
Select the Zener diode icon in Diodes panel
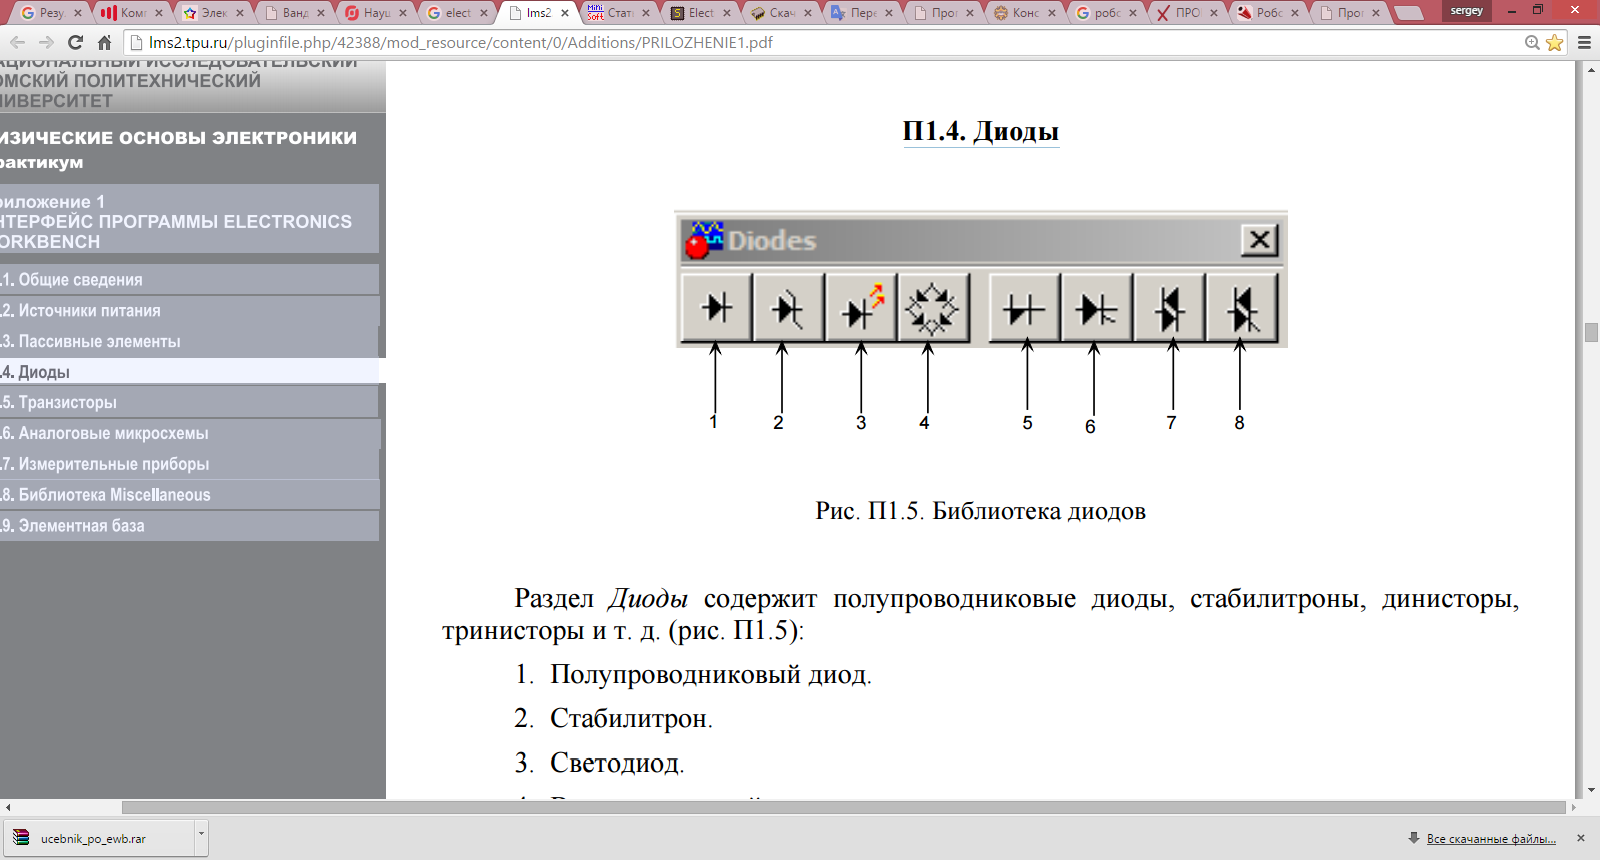(789, 308)
